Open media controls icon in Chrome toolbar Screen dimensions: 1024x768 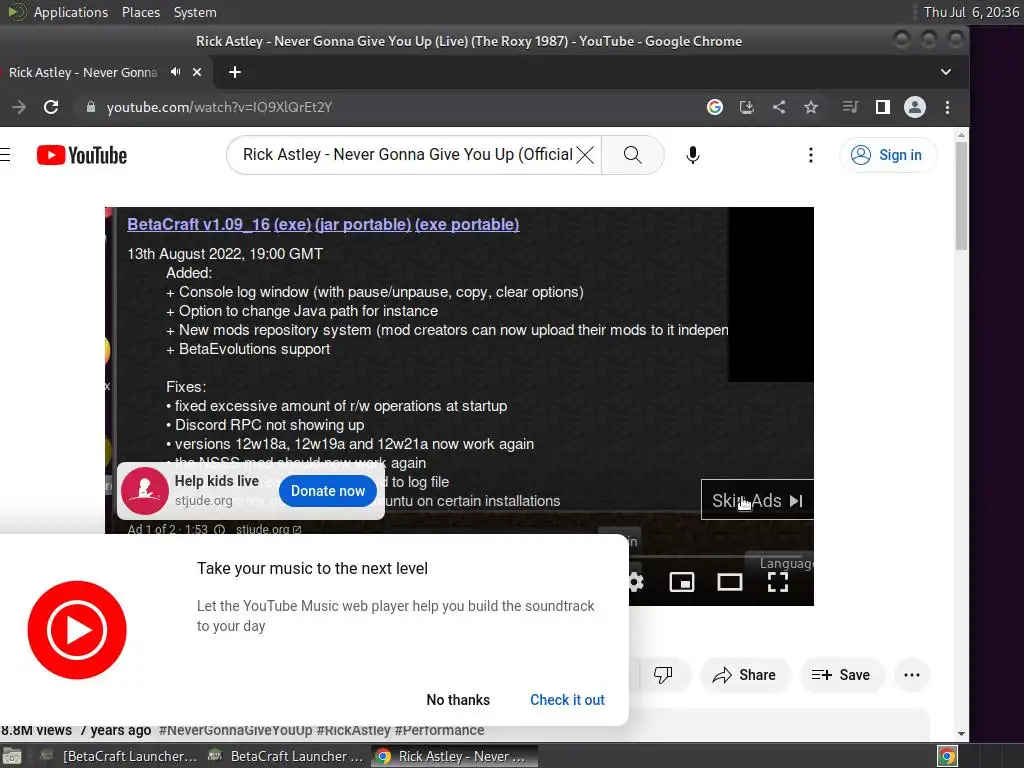tap(850, 107)
